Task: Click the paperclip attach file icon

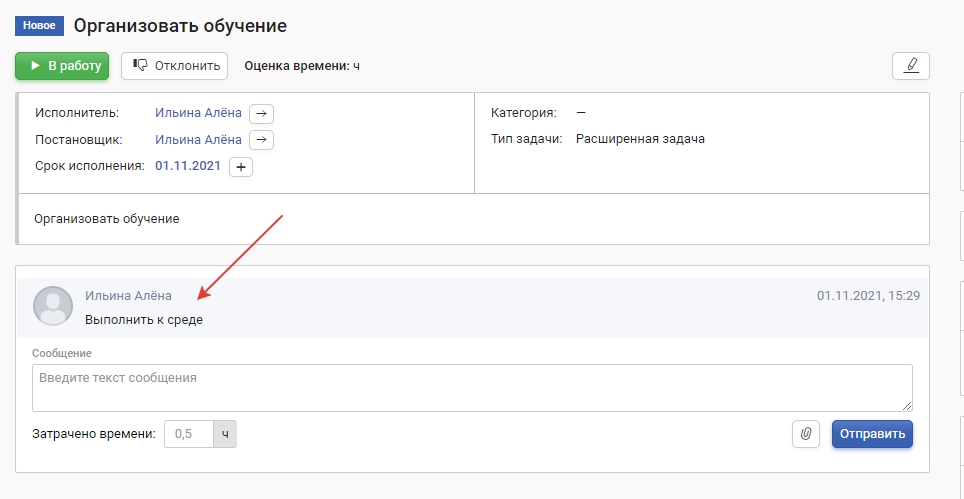Action: tap(805, 434)
